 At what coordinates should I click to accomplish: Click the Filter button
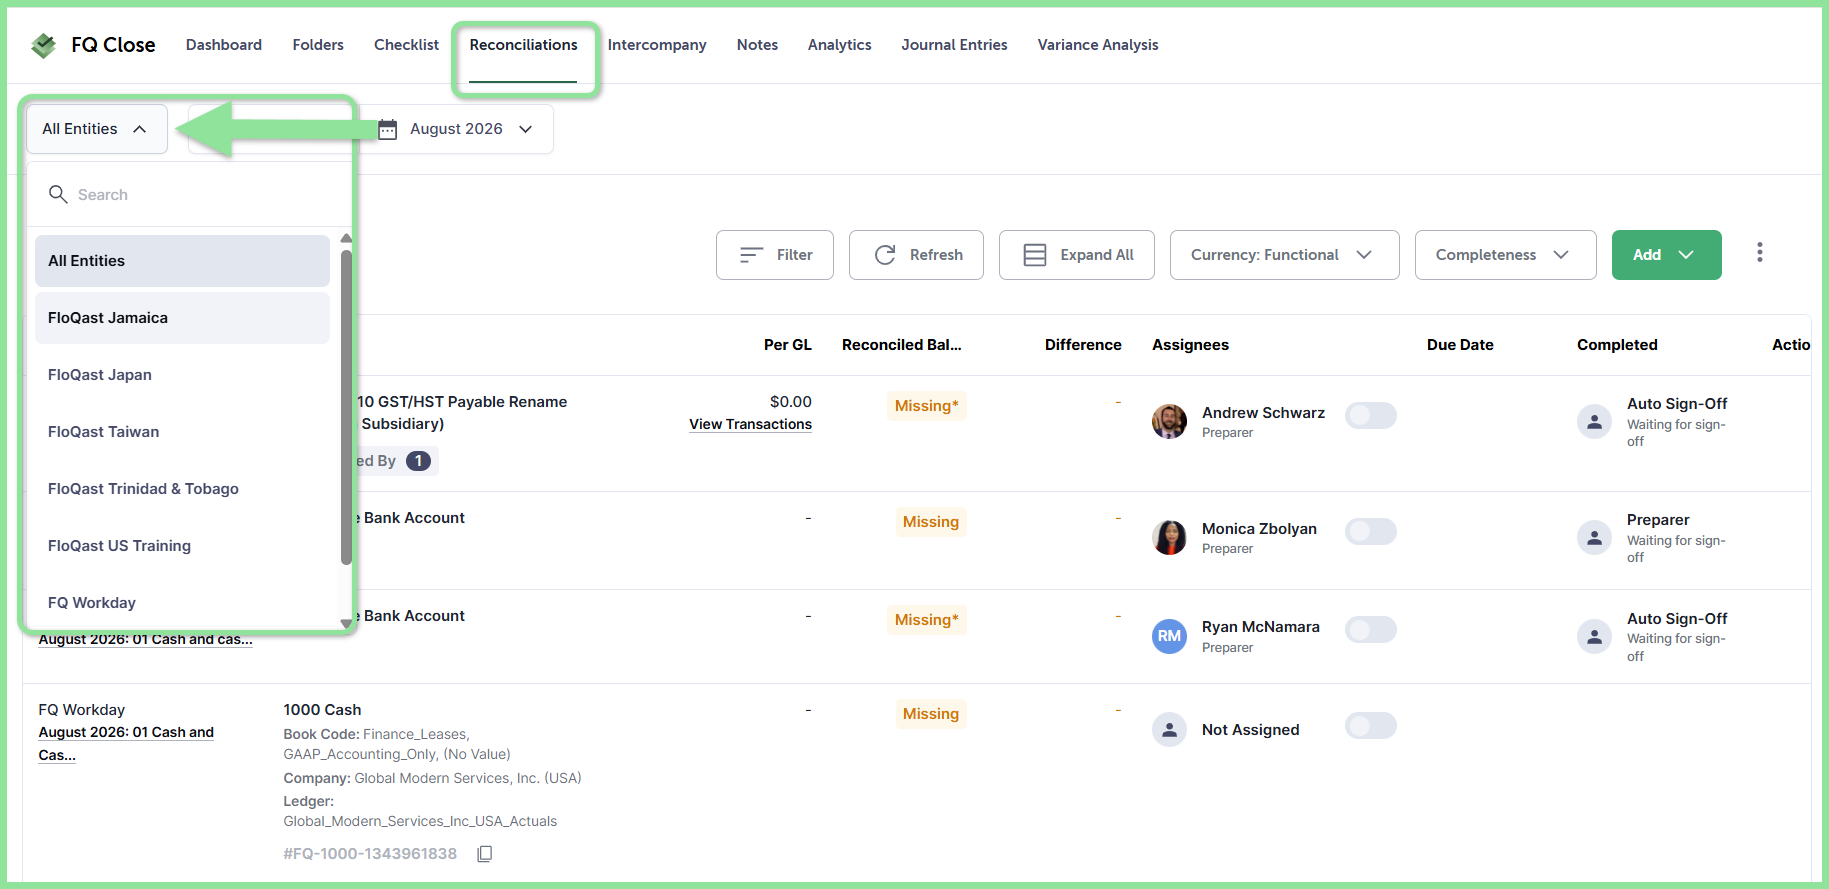click(775, 255)
